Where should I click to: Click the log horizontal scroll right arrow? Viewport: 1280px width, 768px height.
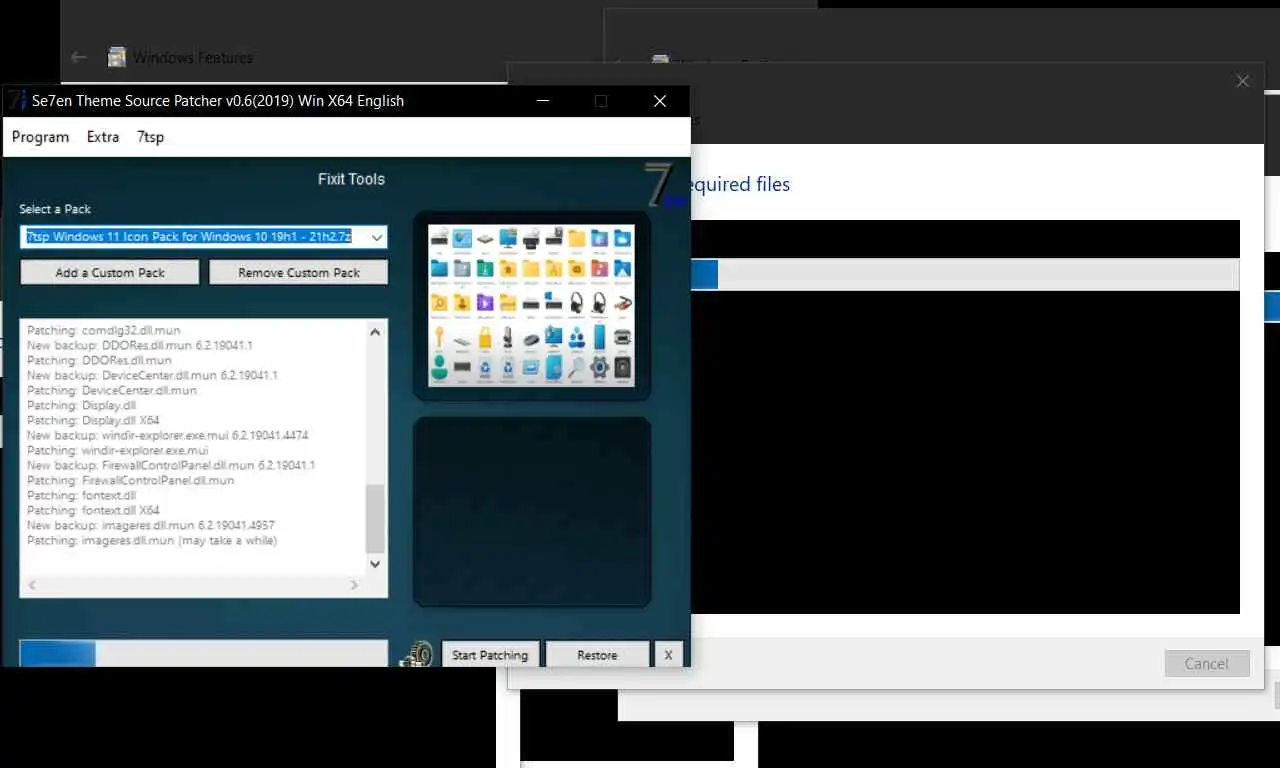click(x=354, y=585)
